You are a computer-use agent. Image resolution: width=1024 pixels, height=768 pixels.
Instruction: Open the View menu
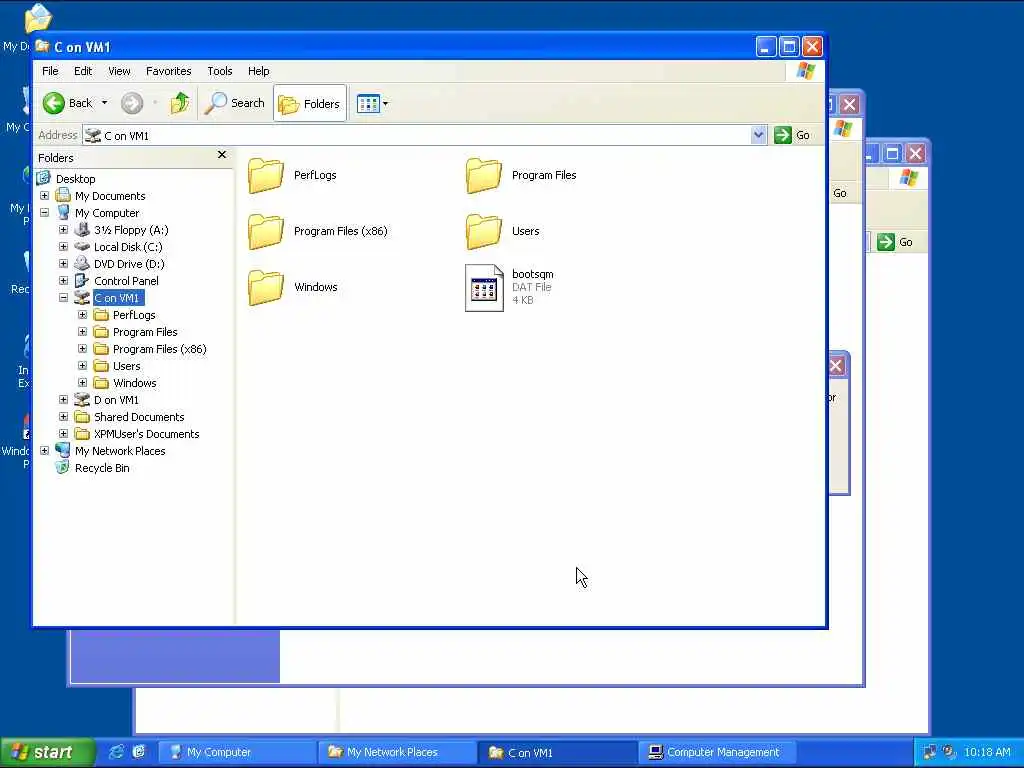119,71
